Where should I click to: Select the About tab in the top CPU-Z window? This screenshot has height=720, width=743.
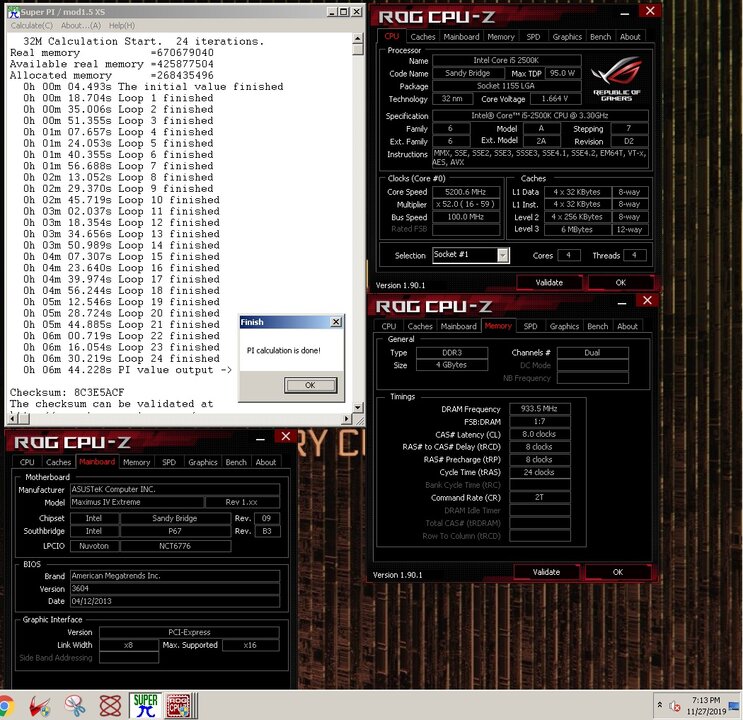[x=630, y=37]
